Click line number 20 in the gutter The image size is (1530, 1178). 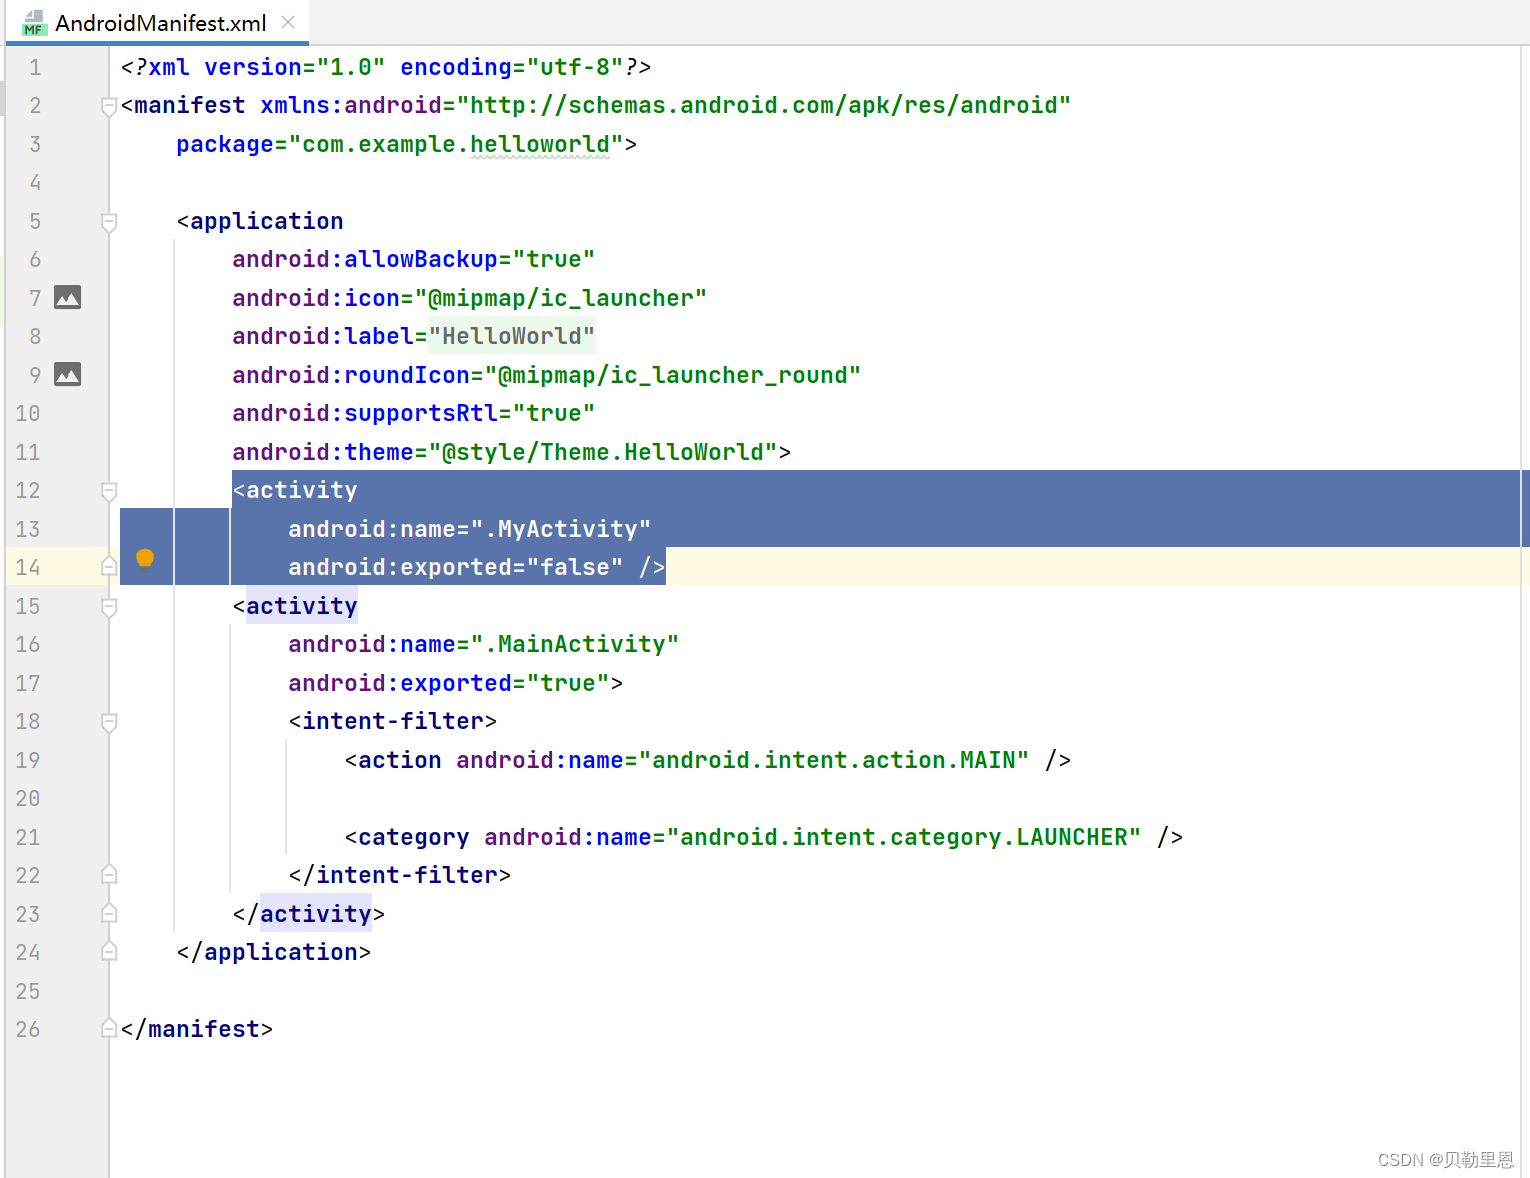click(x=28, y=798)
